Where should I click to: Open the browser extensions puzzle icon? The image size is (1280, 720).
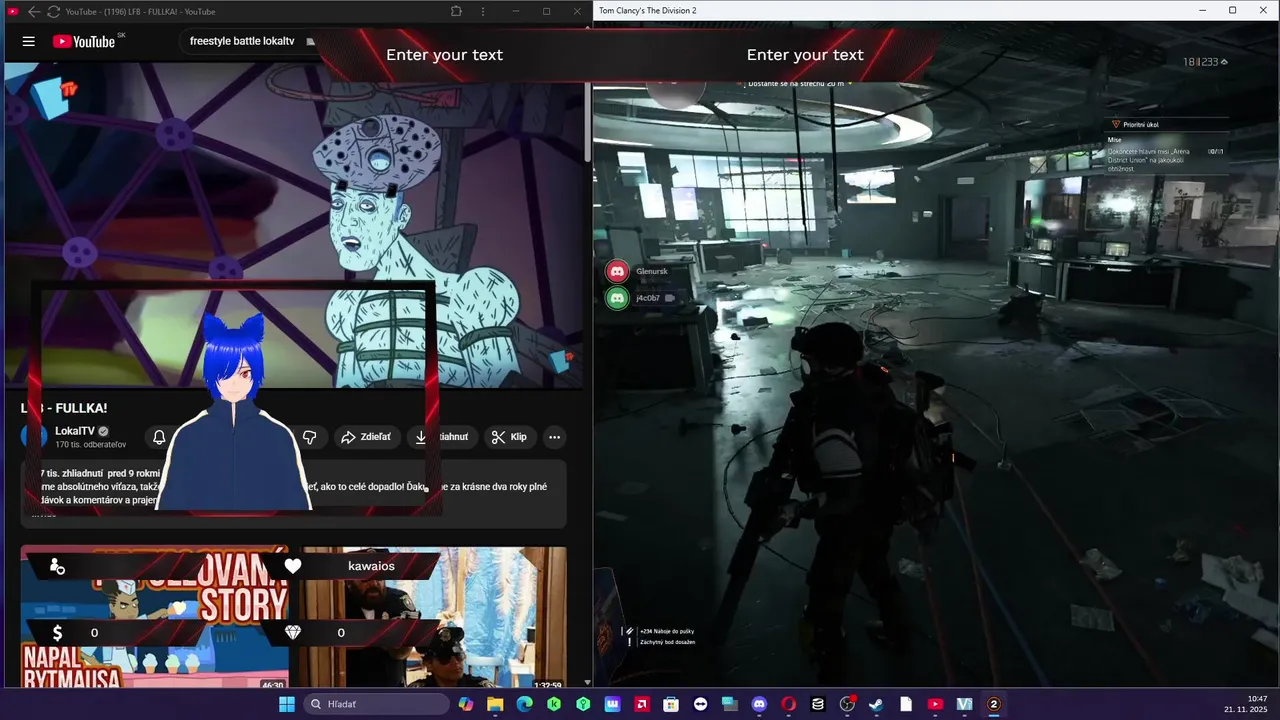[x=456, y=11]
